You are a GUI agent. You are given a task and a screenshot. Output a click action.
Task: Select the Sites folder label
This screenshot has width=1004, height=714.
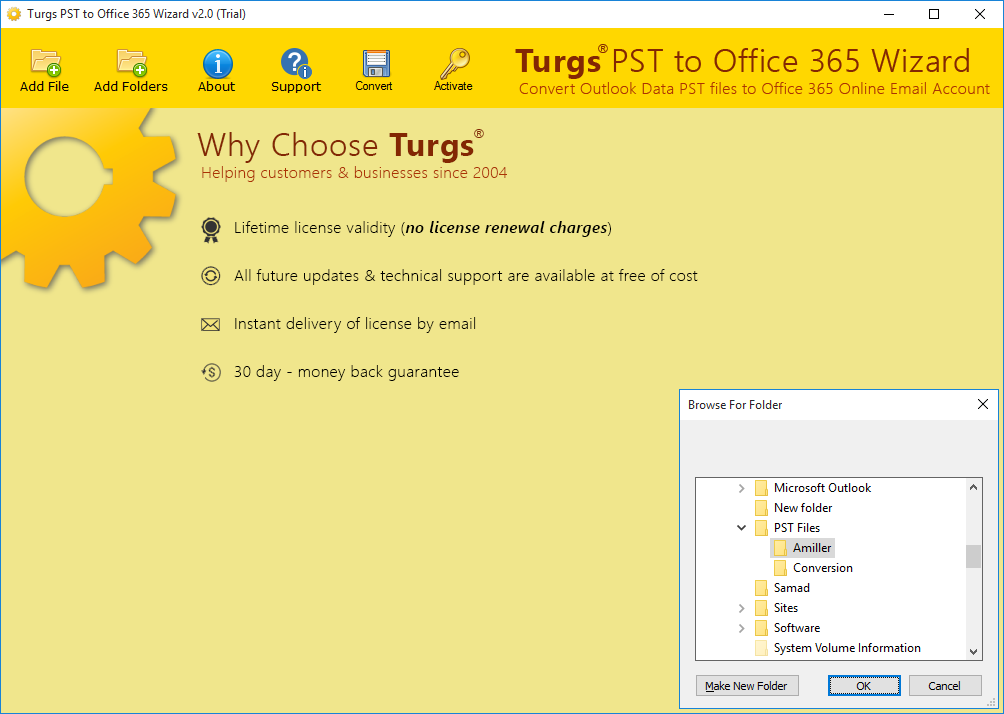[x=786, y=608]
